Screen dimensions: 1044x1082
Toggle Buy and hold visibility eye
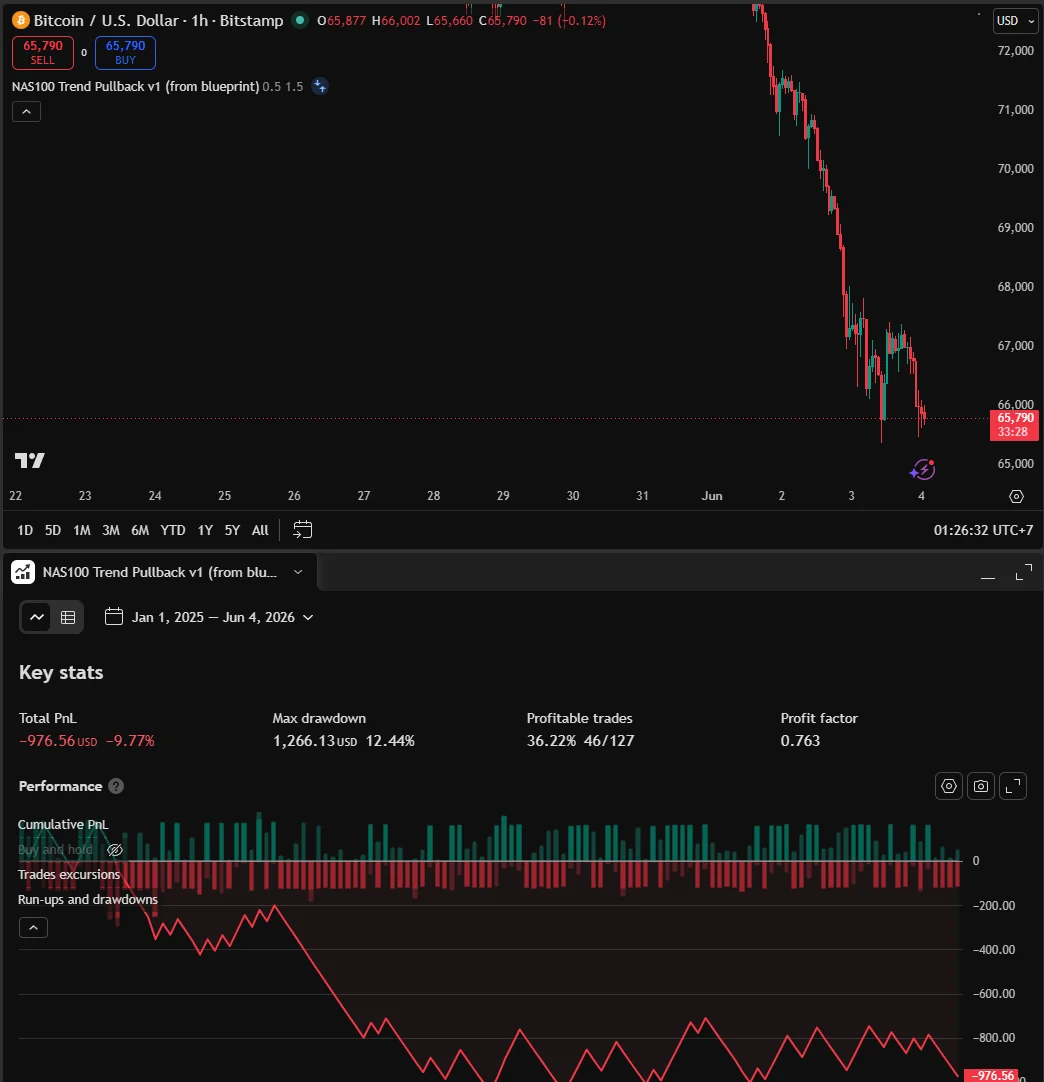(x=115, y=849)
